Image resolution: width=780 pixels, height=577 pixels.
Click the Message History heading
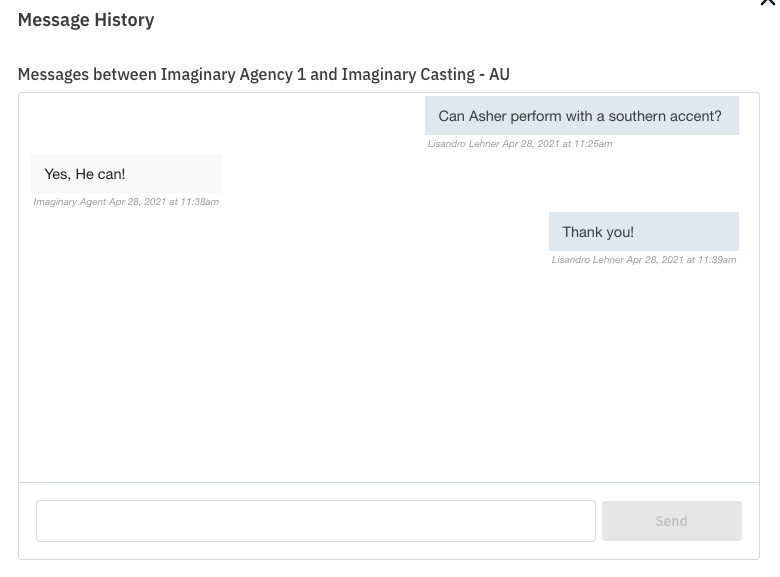(x=86, y=20)
